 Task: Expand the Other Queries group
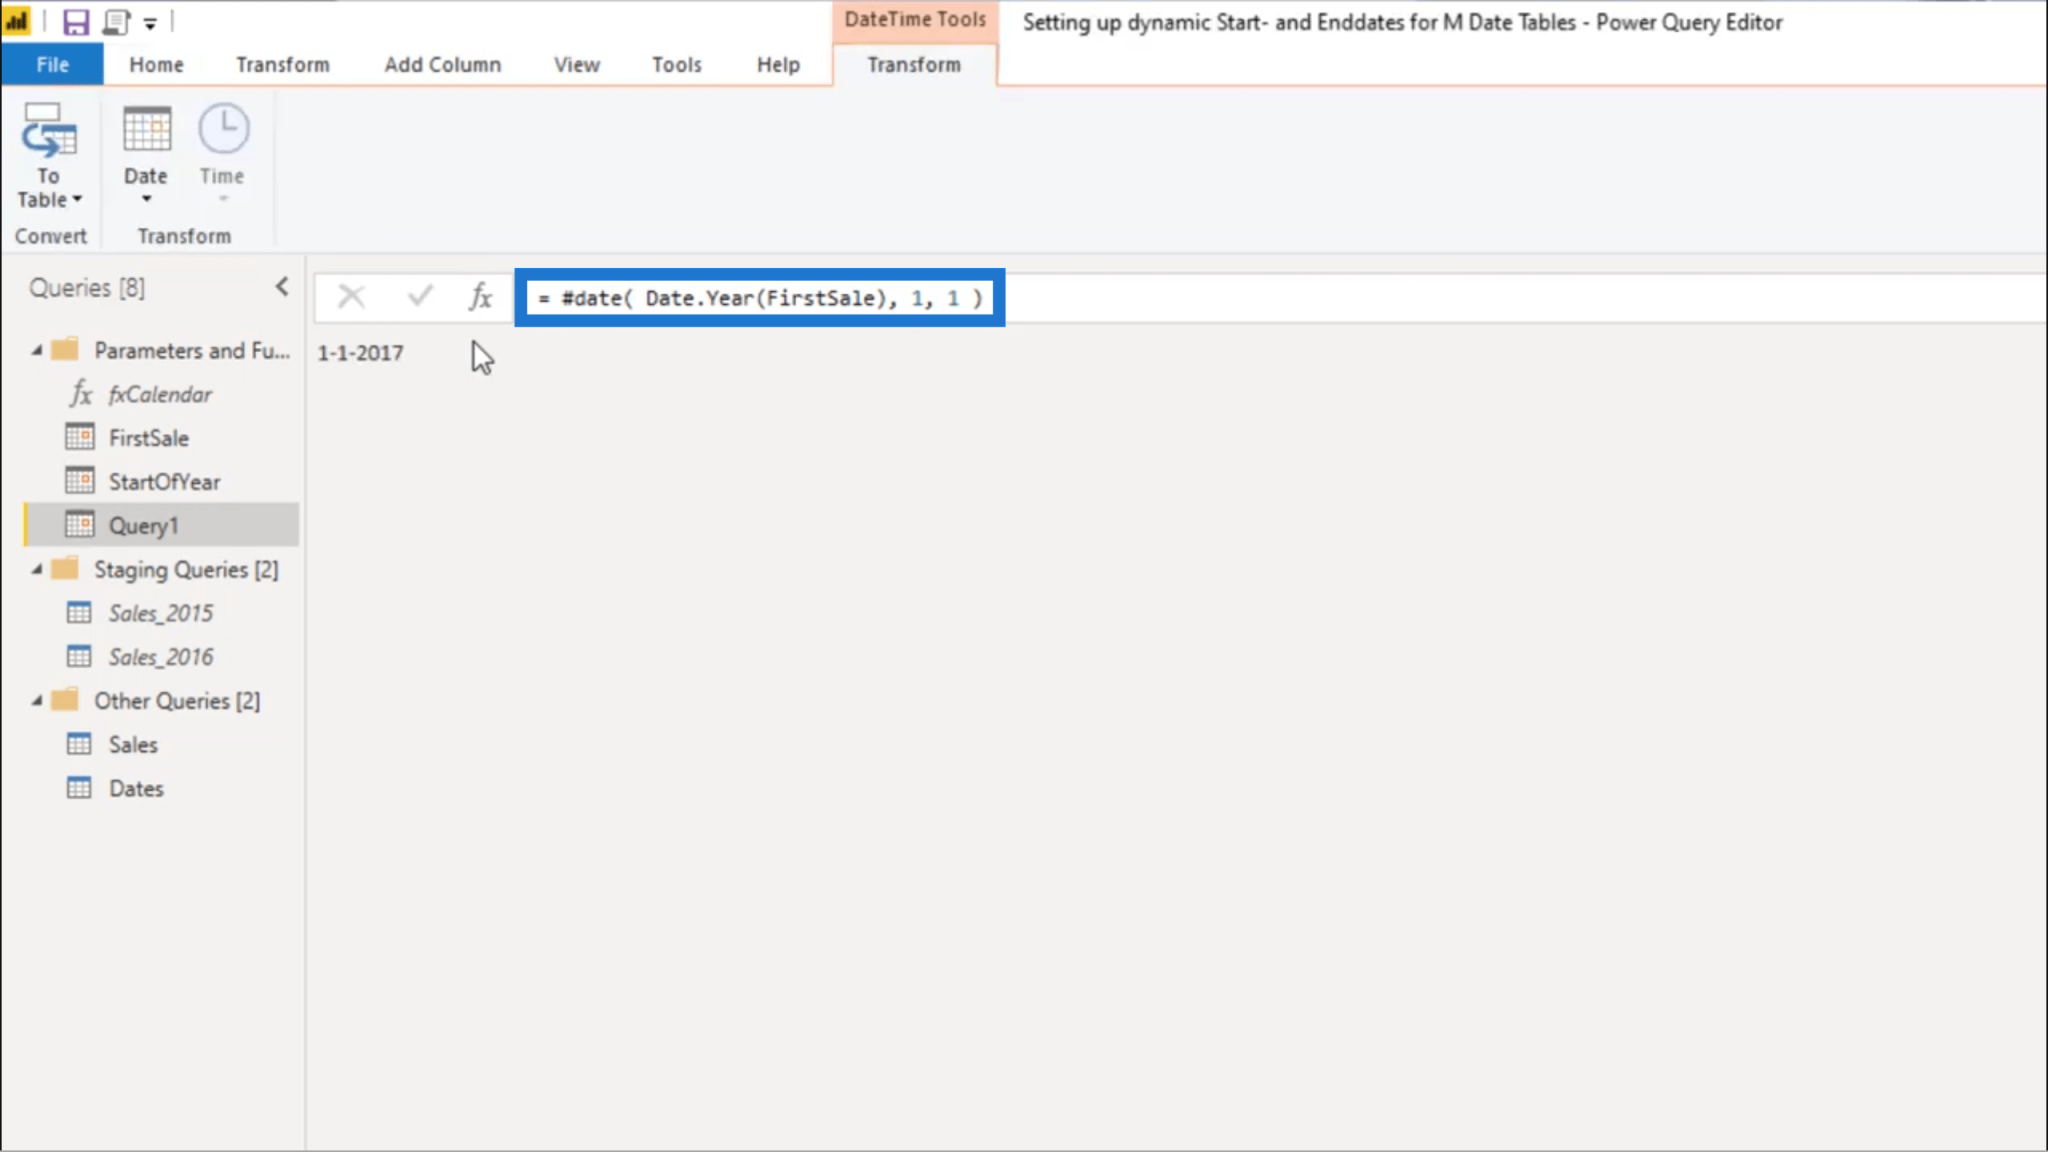coord(37,700)
